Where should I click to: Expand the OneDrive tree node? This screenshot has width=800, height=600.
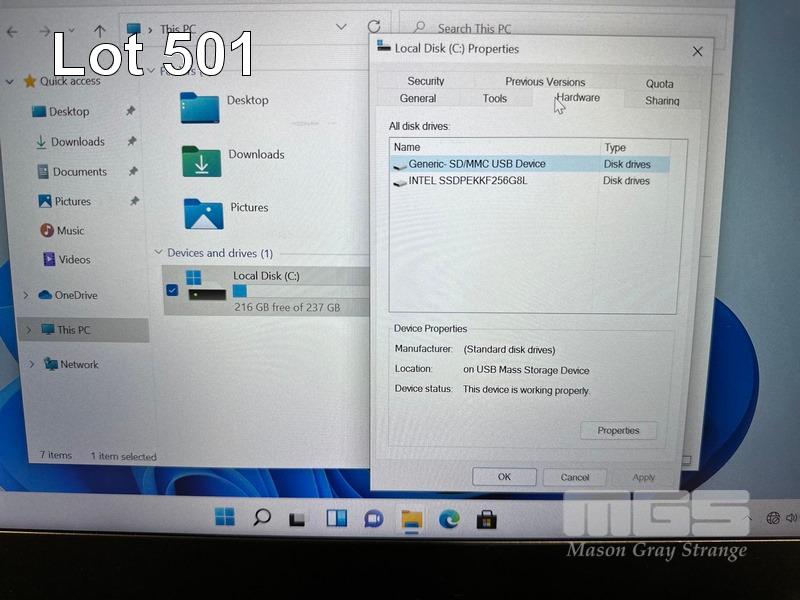(x=26, y=296)
